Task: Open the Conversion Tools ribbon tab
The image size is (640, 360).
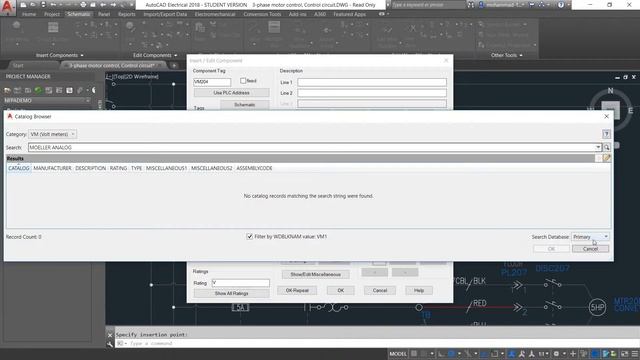Action: coord(262,14)
